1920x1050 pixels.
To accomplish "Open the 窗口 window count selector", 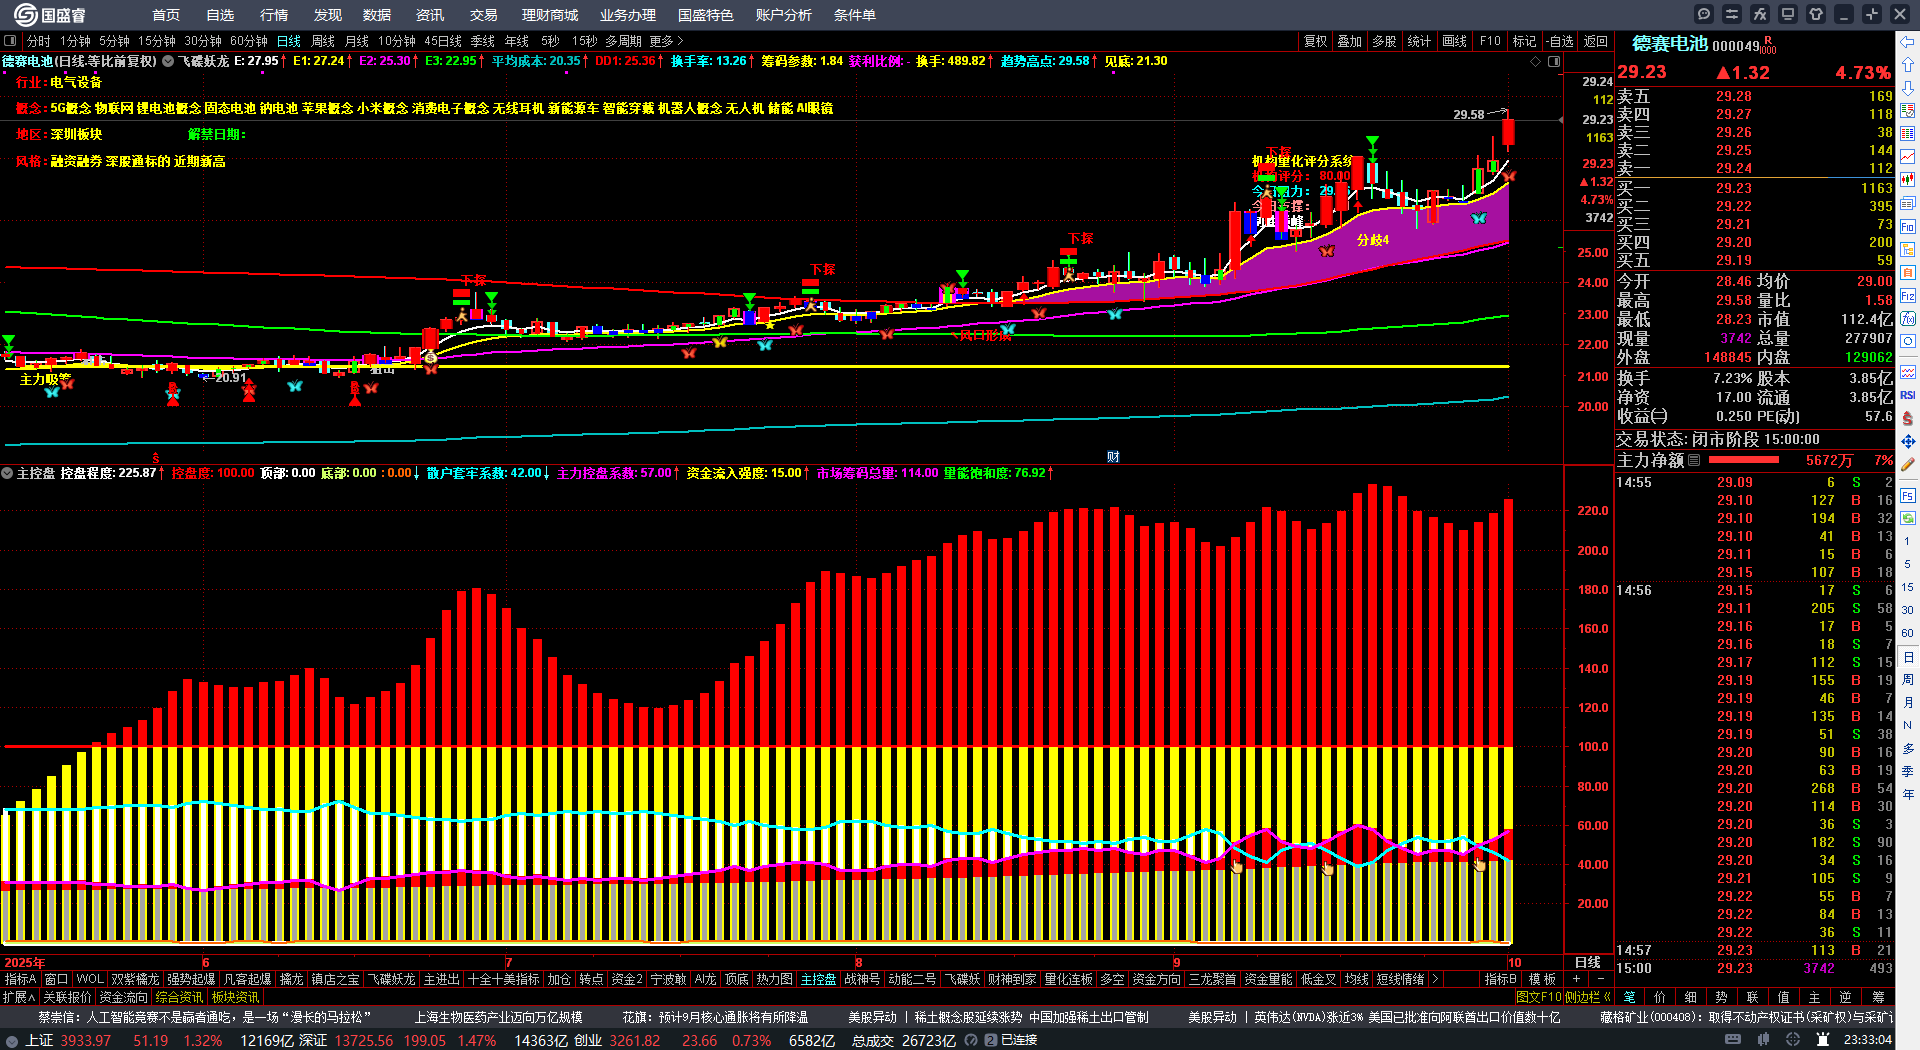I will tap(57, 979).
